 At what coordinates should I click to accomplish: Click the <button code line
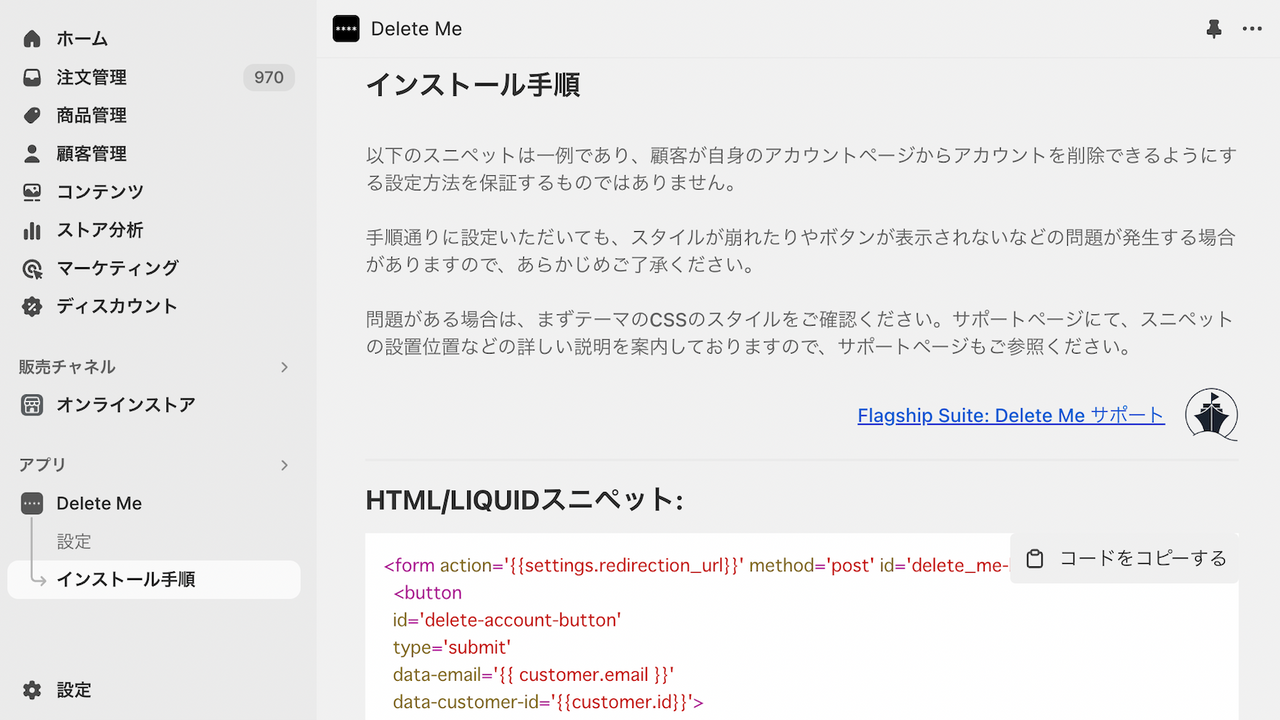pyautogui.click(x=428, y=593)
